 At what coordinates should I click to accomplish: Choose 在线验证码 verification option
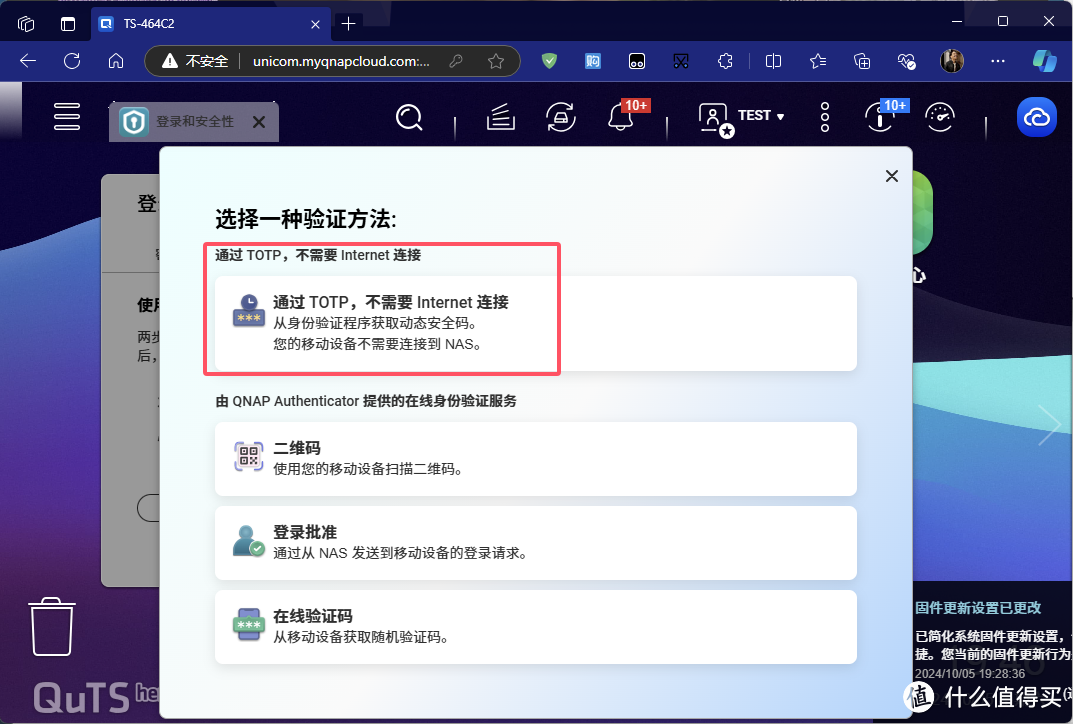coord(535,627)
